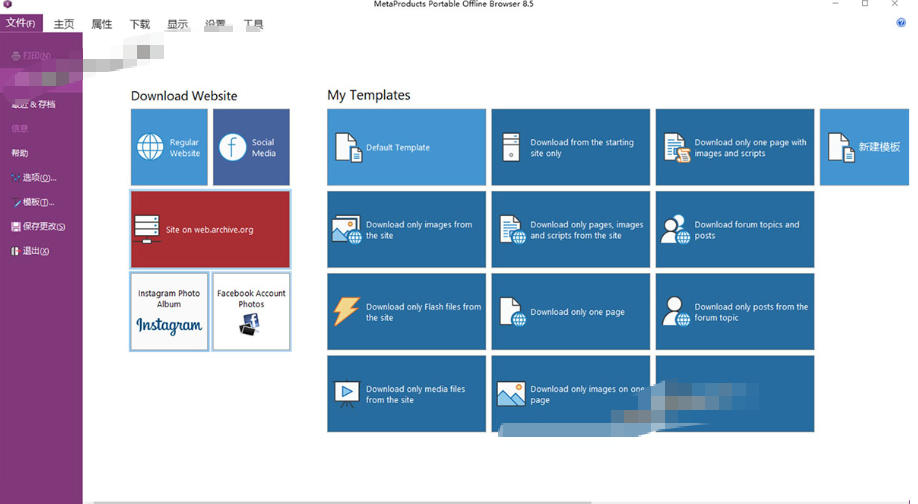Select the Social Media Facebook icon tile

click(232, 148)
